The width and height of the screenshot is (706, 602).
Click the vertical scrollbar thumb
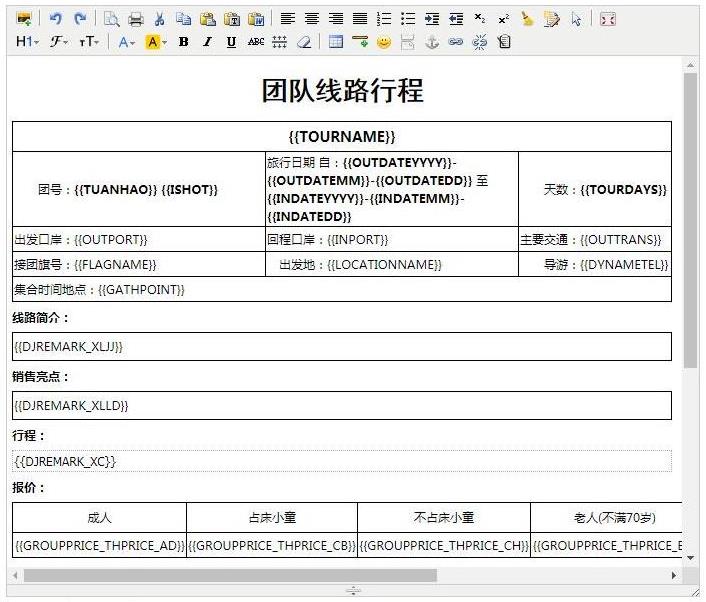(x=690, y=221)
